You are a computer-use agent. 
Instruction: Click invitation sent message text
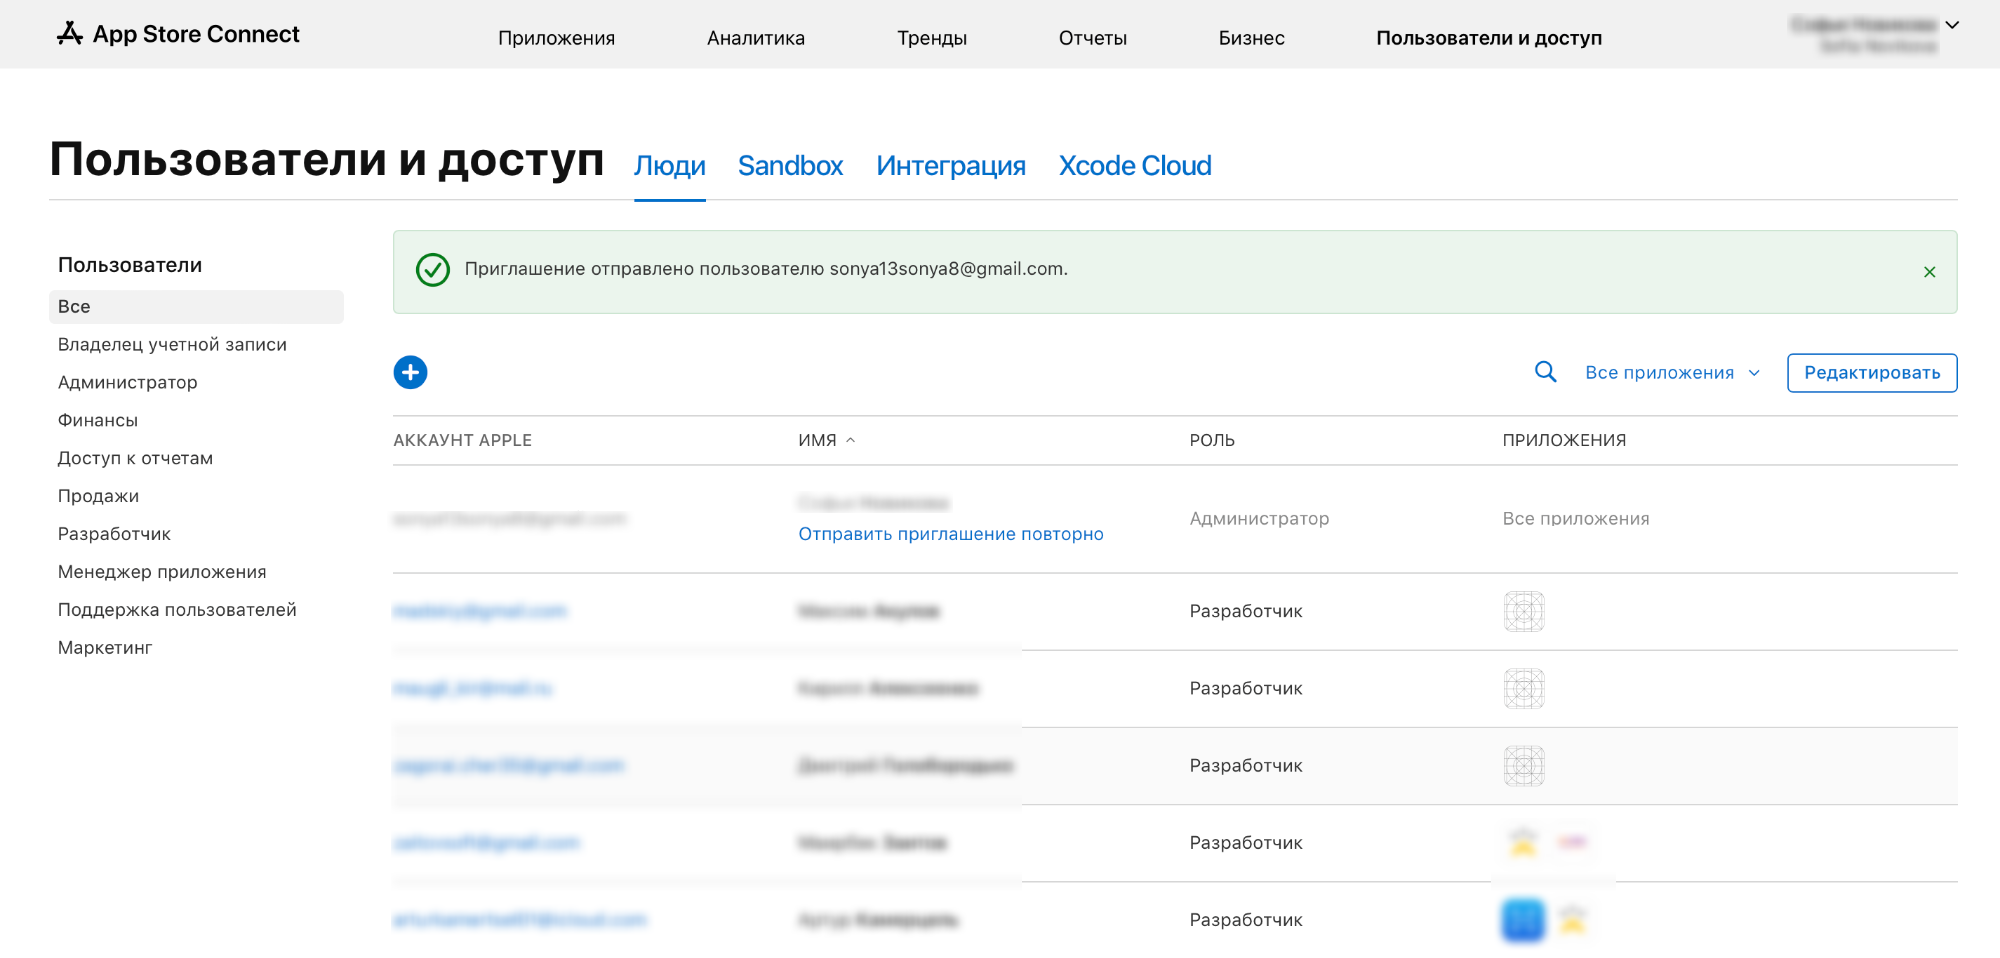tap(766, 269)
